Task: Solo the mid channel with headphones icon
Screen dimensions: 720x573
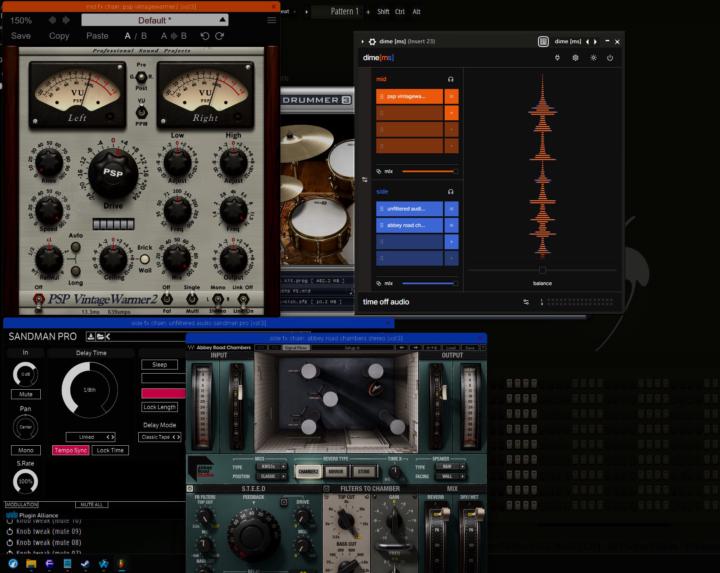Action: pyautogui.click(x=451, y=79)
